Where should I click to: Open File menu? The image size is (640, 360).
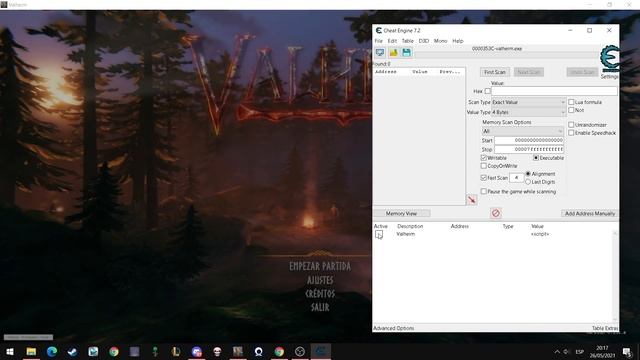tap(379, 41)
